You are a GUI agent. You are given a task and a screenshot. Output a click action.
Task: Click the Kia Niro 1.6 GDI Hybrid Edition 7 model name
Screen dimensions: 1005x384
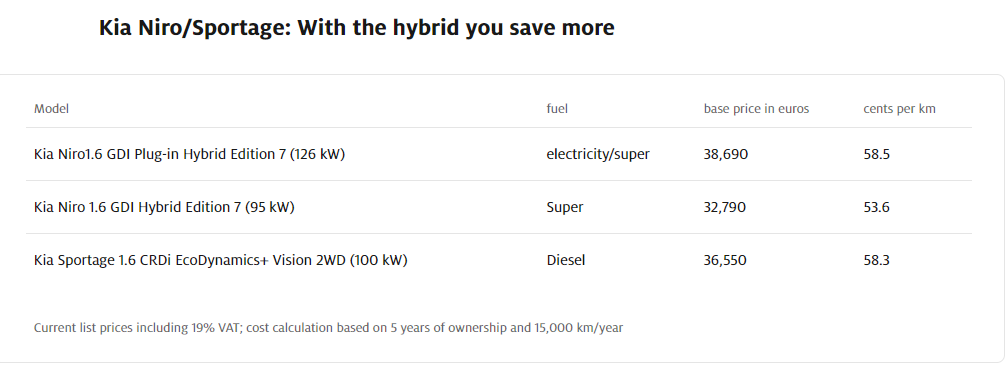click(164, 207)
